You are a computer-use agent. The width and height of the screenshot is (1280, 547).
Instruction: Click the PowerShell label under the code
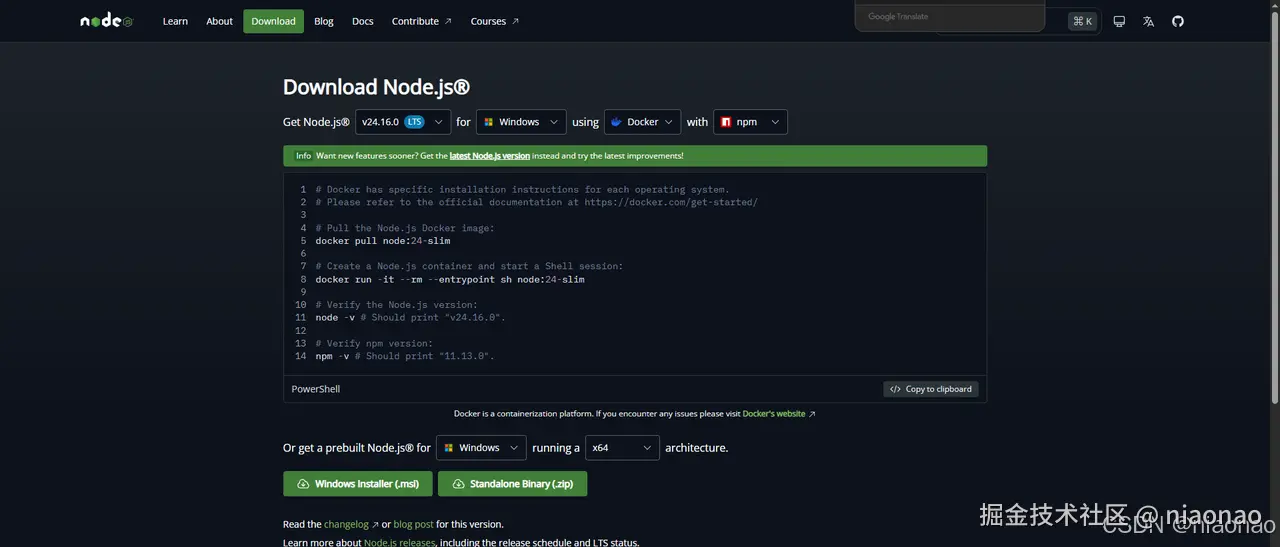coord(316,389)
